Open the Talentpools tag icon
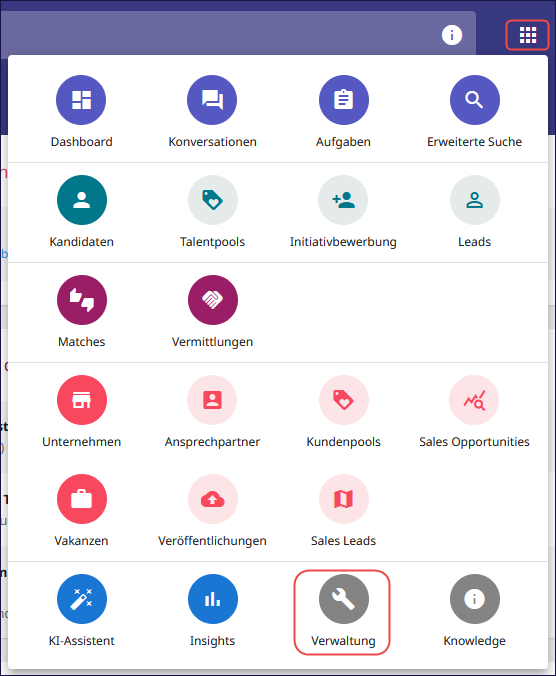556x676 pixels. click(212, 200)
